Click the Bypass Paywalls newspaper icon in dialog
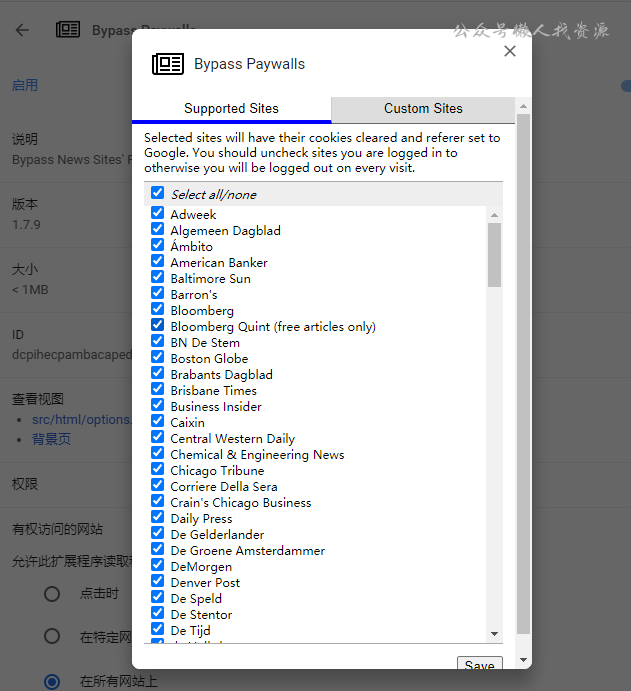Viewport: 631px width, 691px height. [x=168, y=64]
